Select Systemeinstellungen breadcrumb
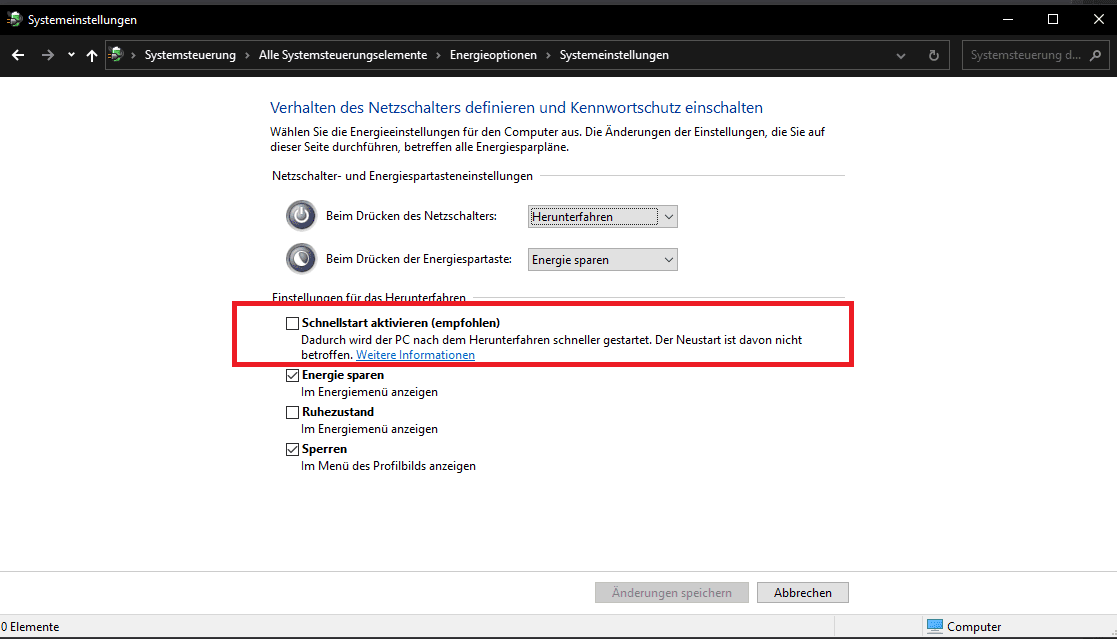 click(614, 55)
